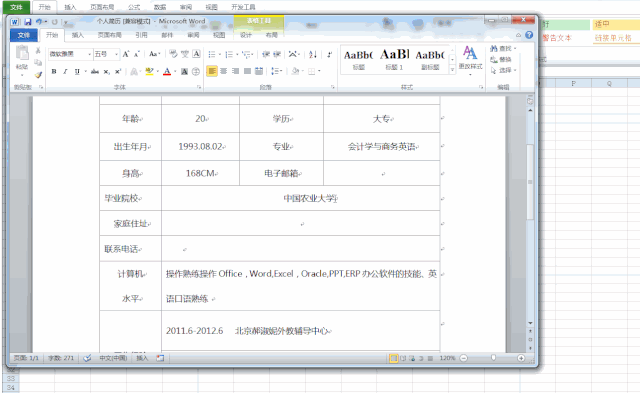Click the Sort A-Z icon

[313, 54]
